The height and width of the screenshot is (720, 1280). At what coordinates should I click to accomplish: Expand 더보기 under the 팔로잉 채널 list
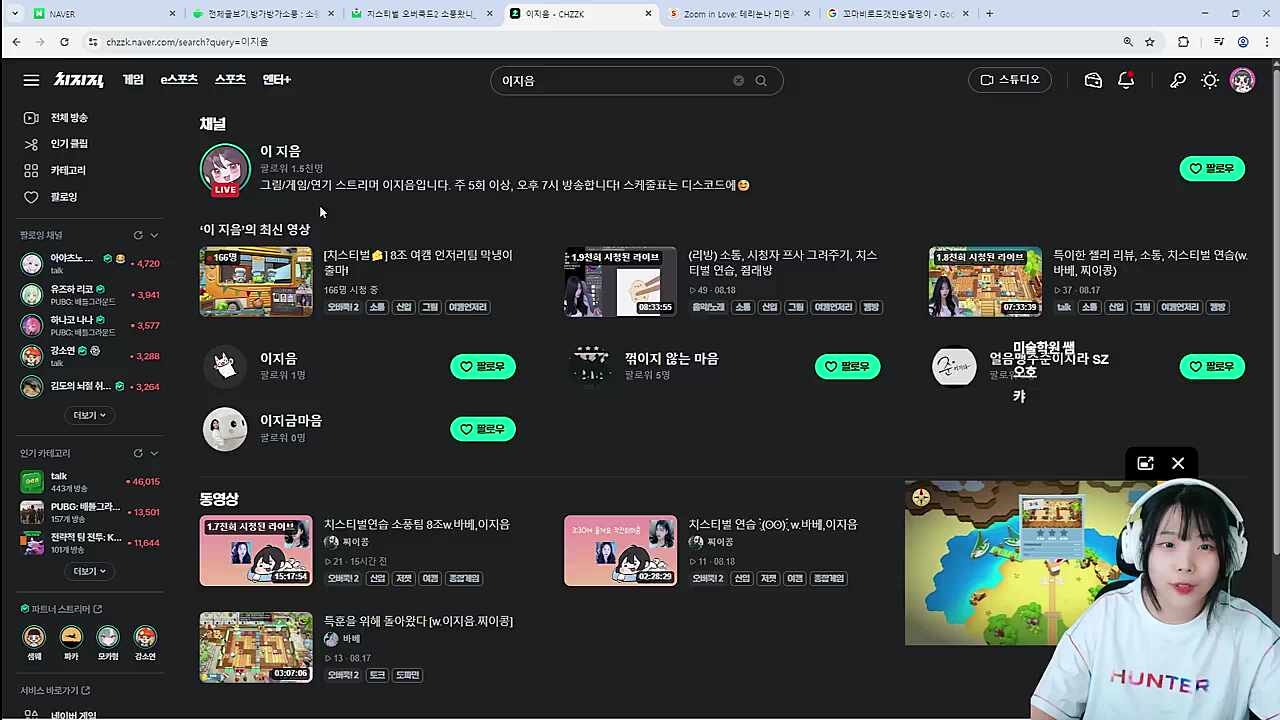pyautogui.click(x=89, y=415)
